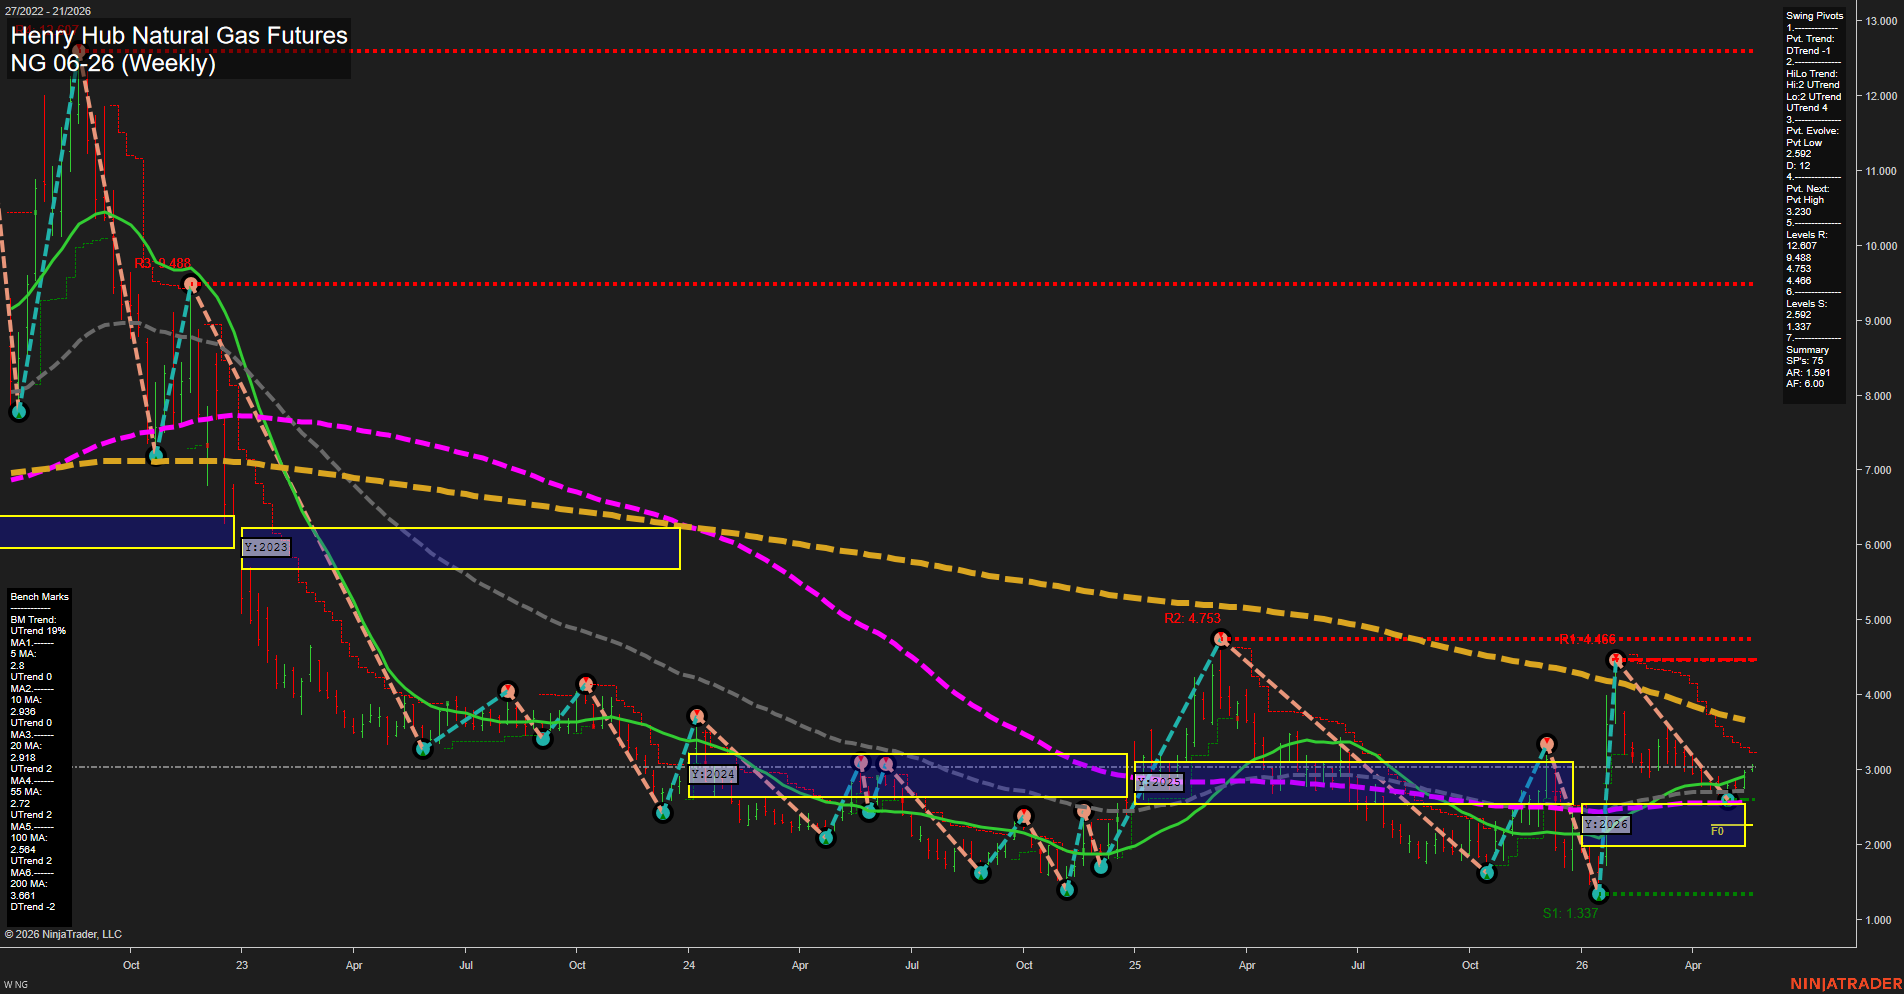Click the SP's: 75 summary value
Viewport: 1904px width, 994px height.
tap(1804, 361)
